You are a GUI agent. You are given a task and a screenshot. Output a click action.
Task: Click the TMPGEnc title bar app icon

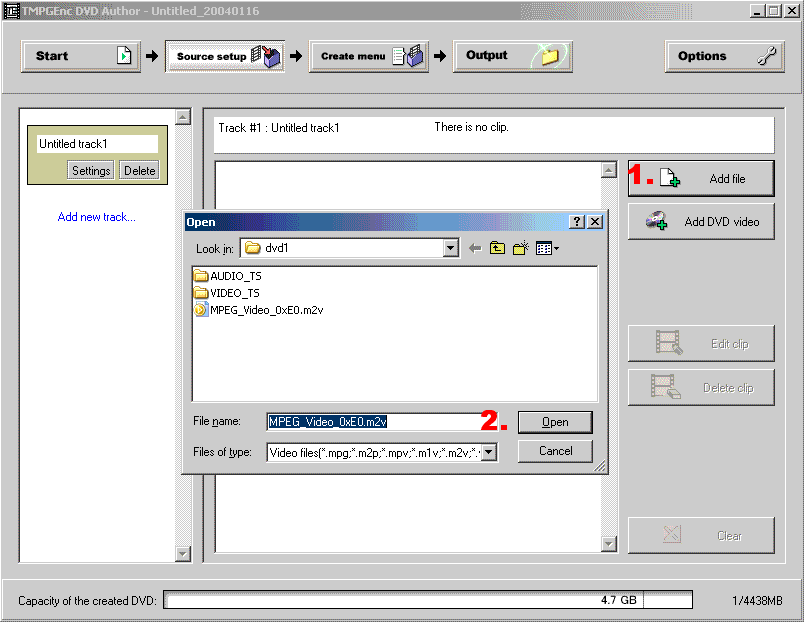[11, 11]
